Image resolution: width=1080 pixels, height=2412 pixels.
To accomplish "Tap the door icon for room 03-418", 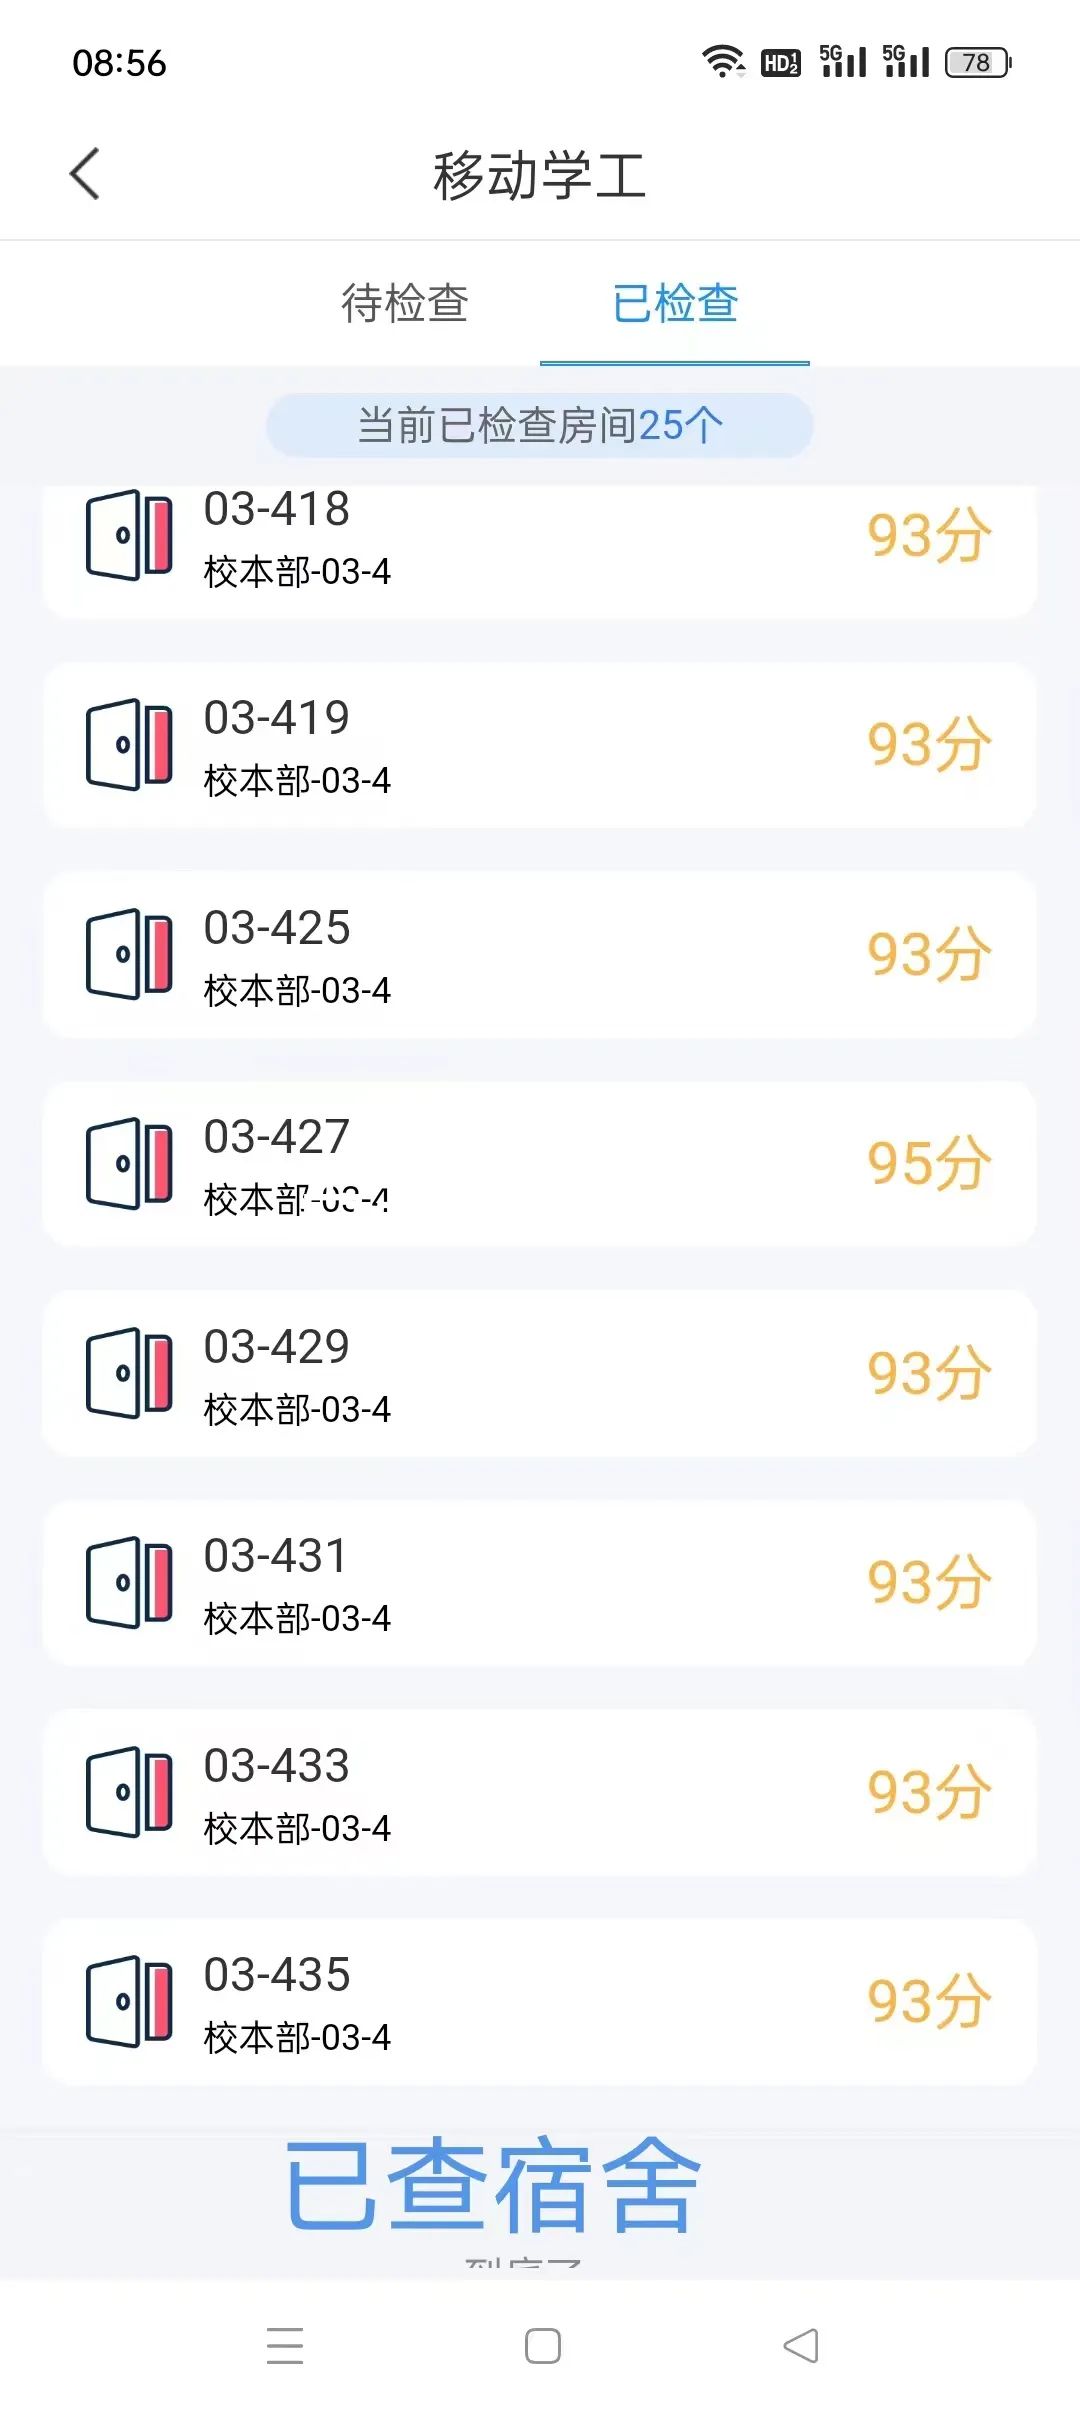I will click(129, 535).
